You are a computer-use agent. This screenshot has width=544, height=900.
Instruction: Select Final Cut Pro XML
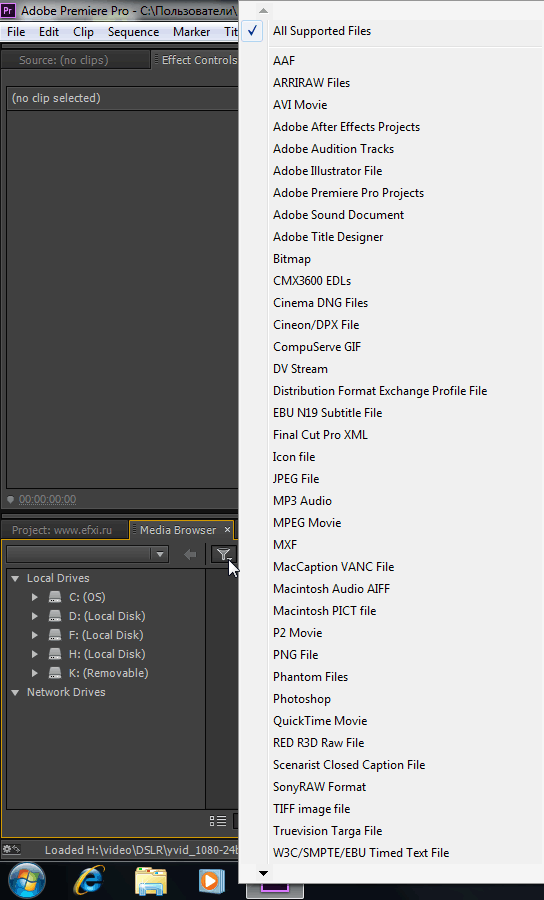click(320, 435)
